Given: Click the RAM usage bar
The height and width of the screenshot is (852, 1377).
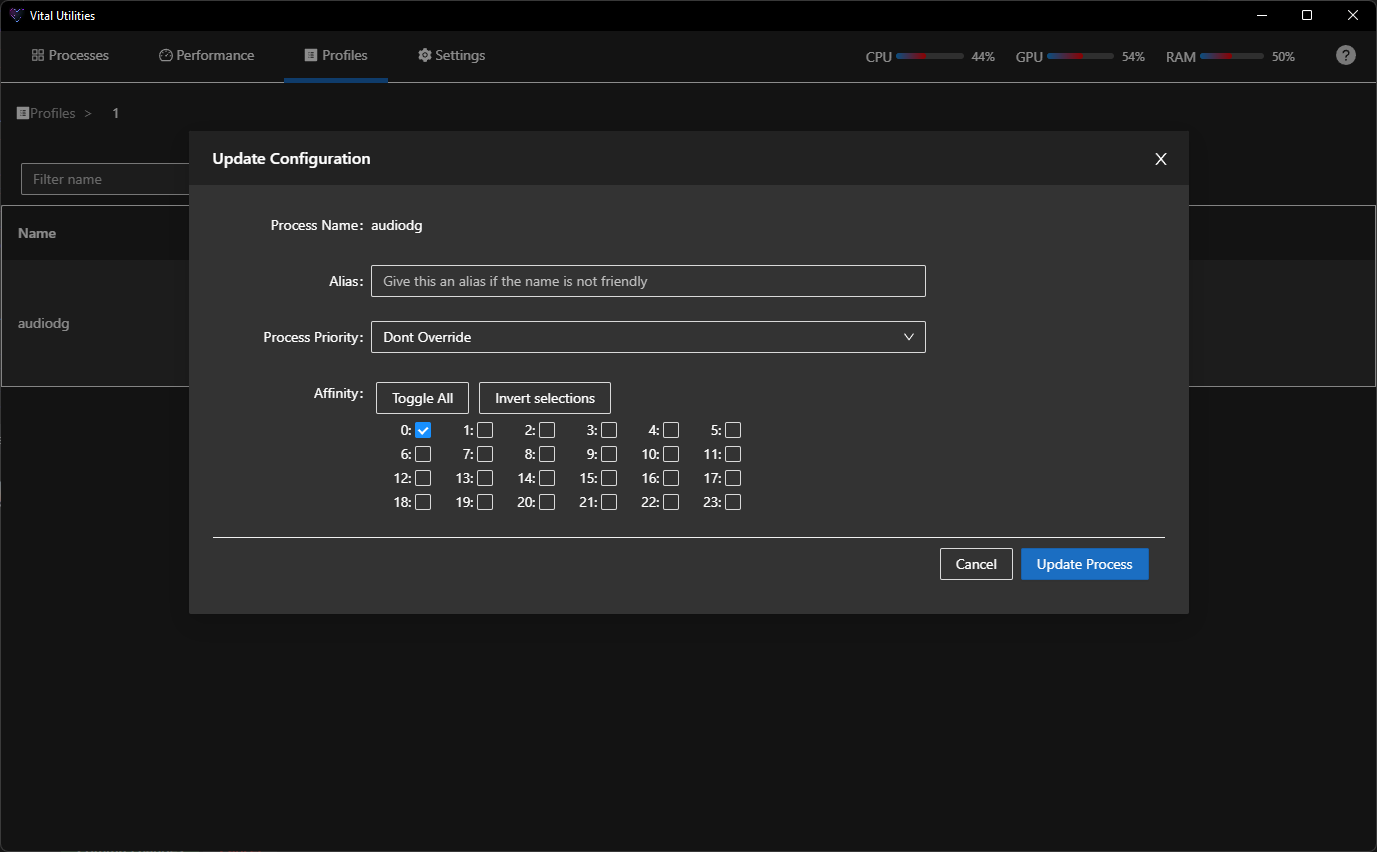Looking at the screenshot, I should [x=1233, y=56].
